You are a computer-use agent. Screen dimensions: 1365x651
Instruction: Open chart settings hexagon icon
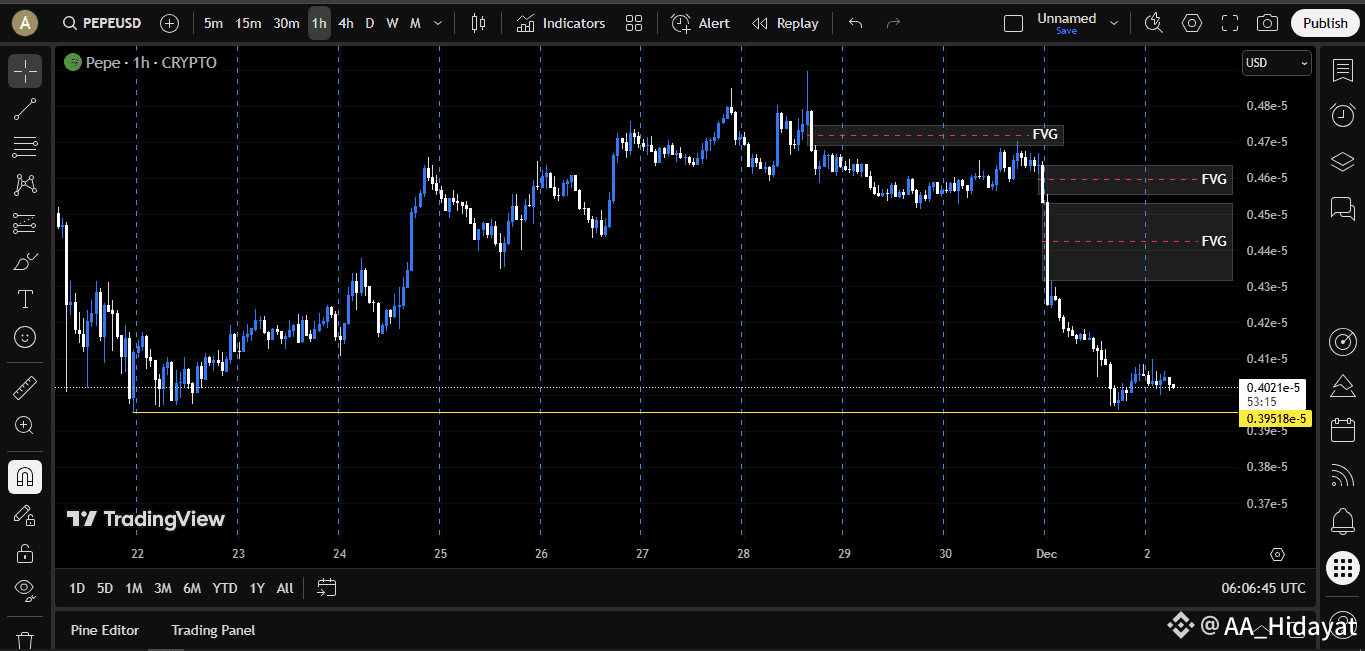1192,23
